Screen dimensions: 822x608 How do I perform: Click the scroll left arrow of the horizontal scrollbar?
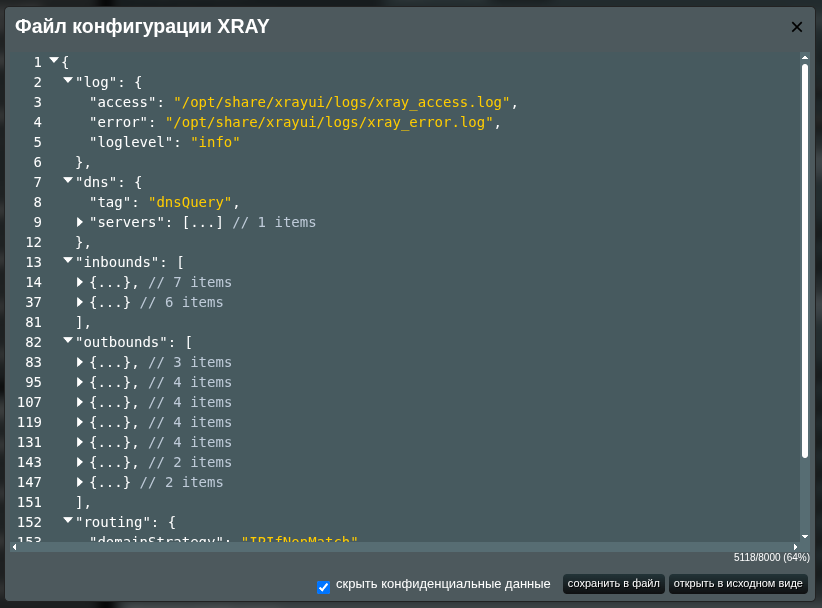pos(14,547)
